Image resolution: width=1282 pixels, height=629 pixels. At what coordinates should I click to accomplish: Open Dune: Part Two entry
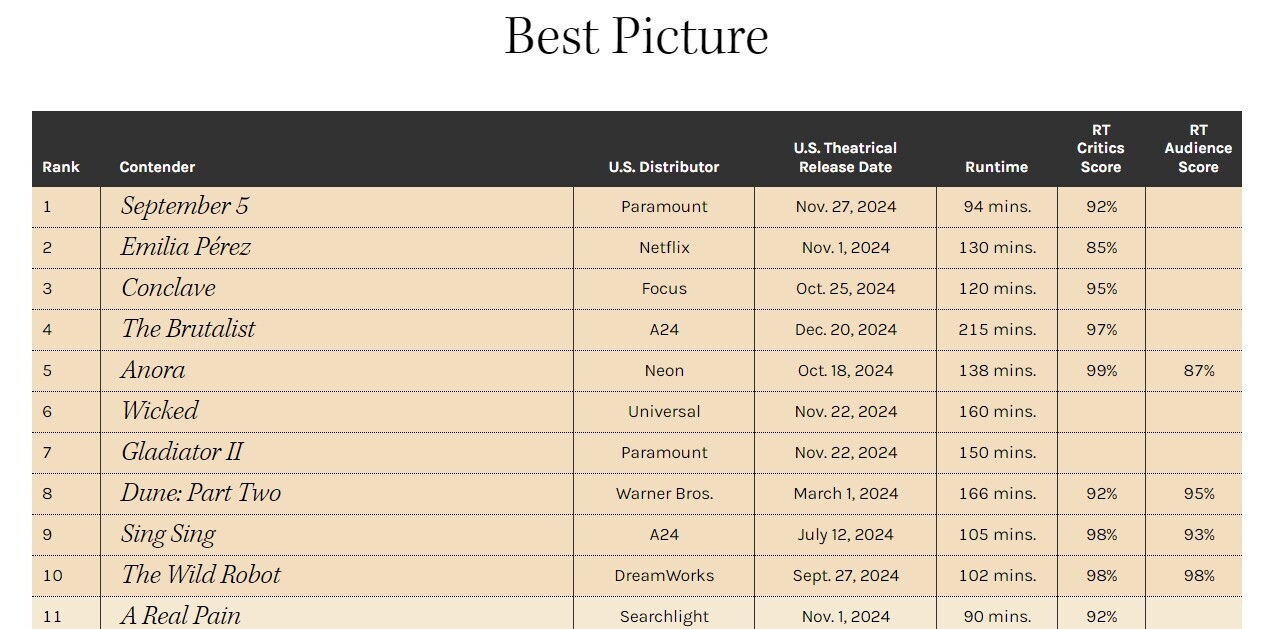[201, 493]
